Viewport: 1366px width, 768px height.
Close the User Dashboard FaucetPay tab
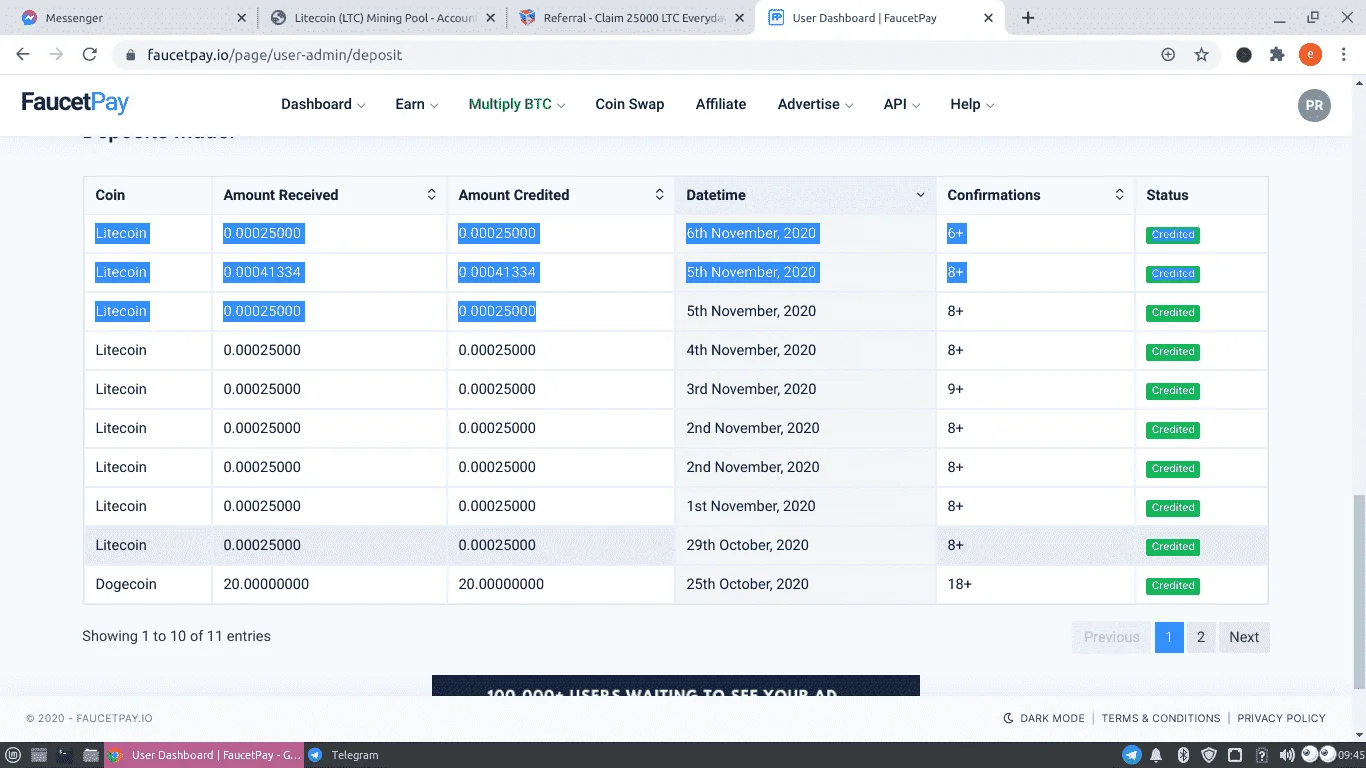(988, 18)
